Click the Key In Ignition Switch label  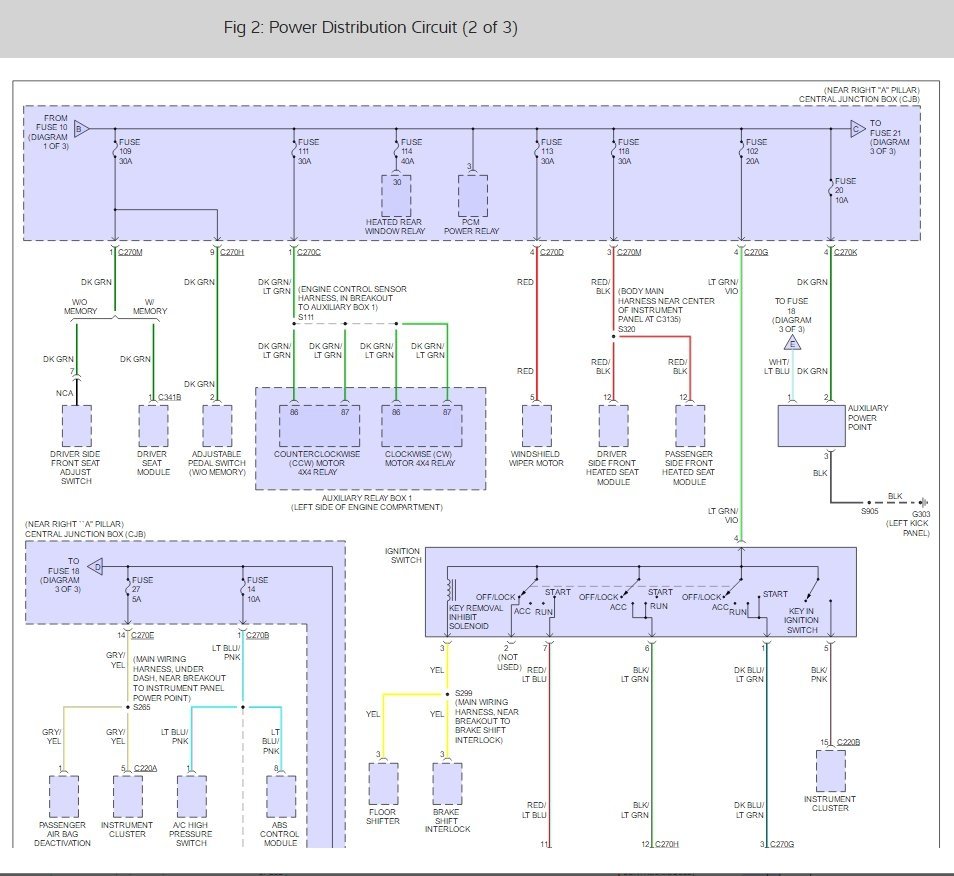click(x=801, y=620)
